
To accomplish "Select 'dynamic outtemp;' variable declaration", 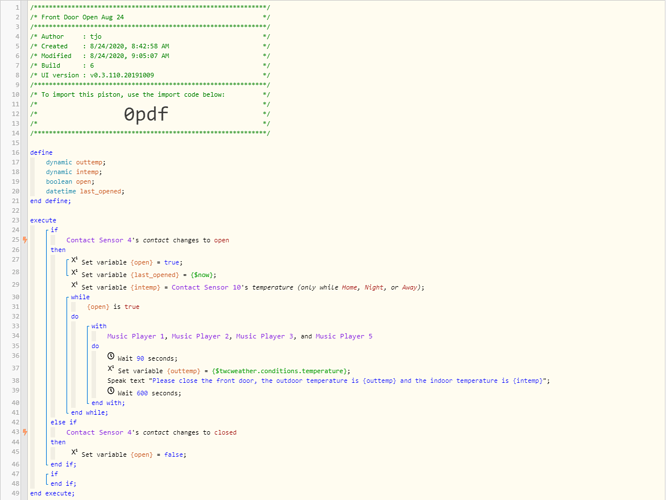I will (76, 162).
